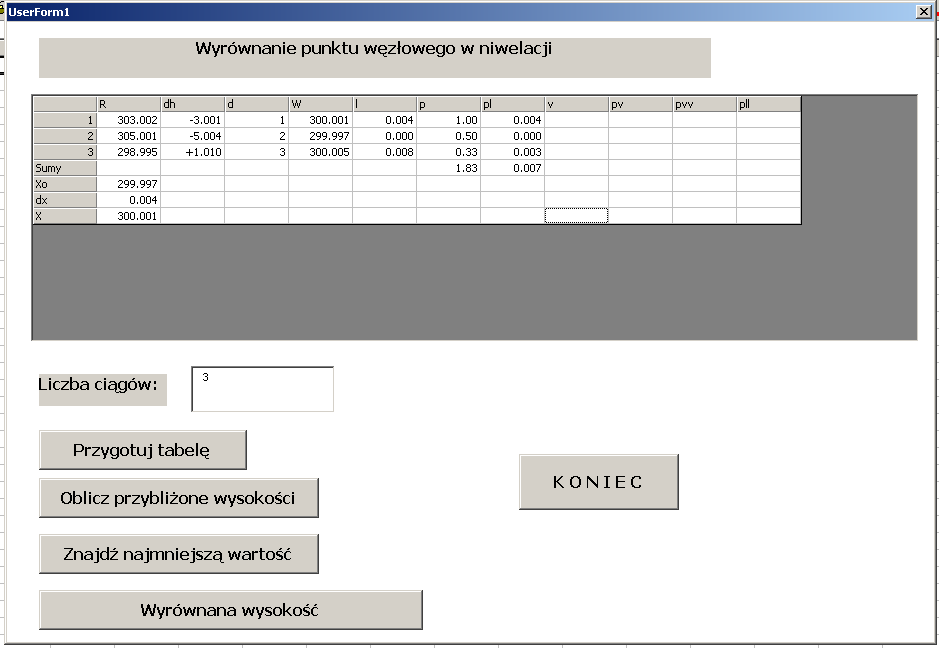Click cell with value -5.004

193,136
